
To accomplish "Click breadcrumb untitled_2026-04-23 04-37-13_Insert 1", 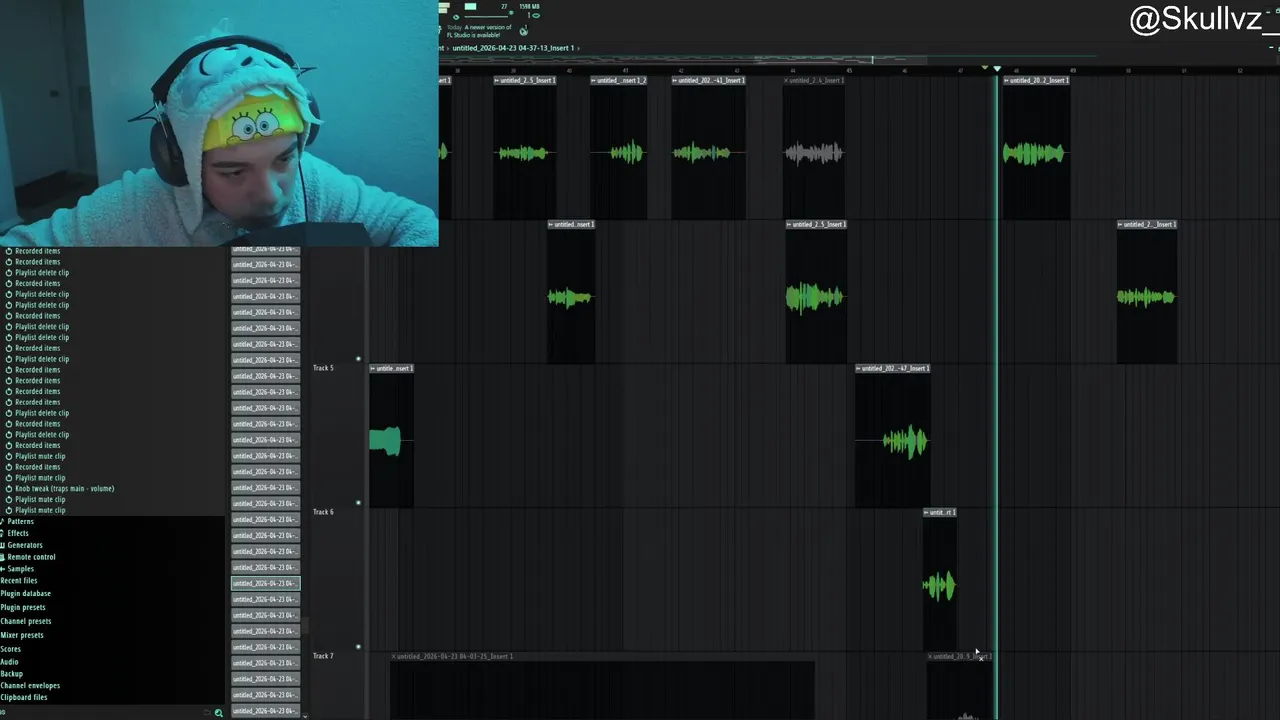I will pos(513,48).
